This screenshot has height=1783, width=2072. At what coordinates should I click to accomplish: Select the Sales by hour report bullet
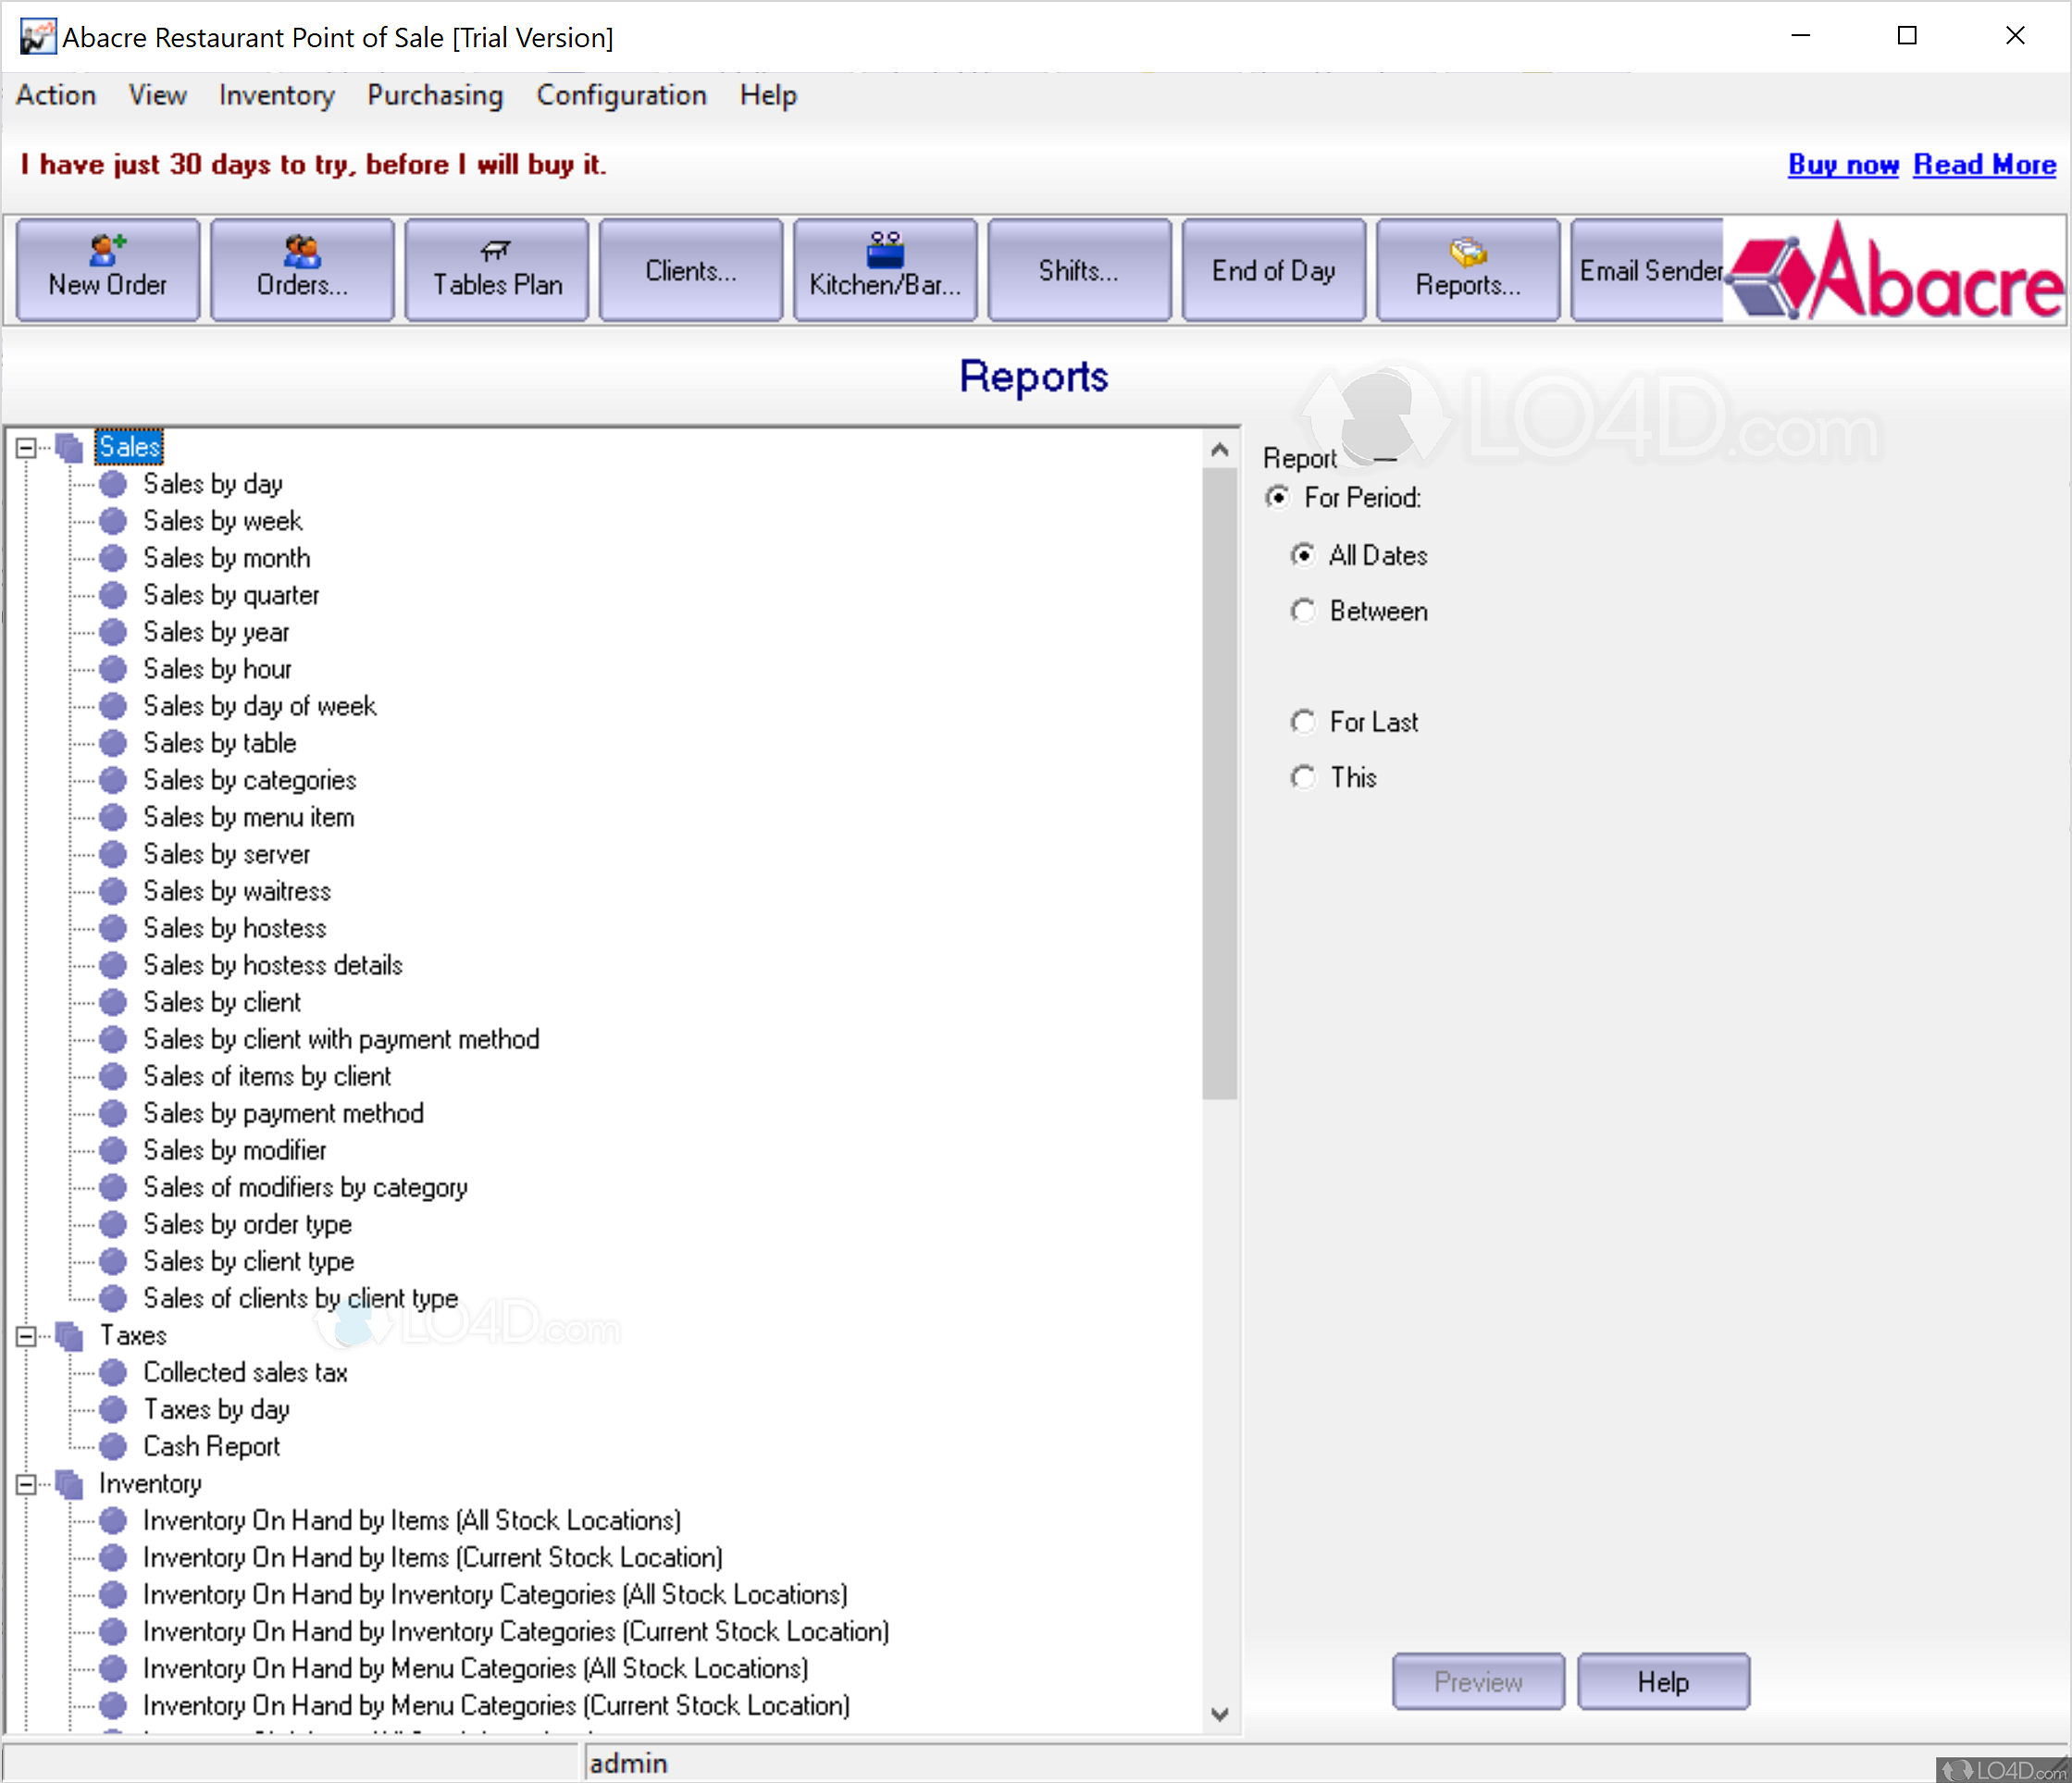coord(113,669)
